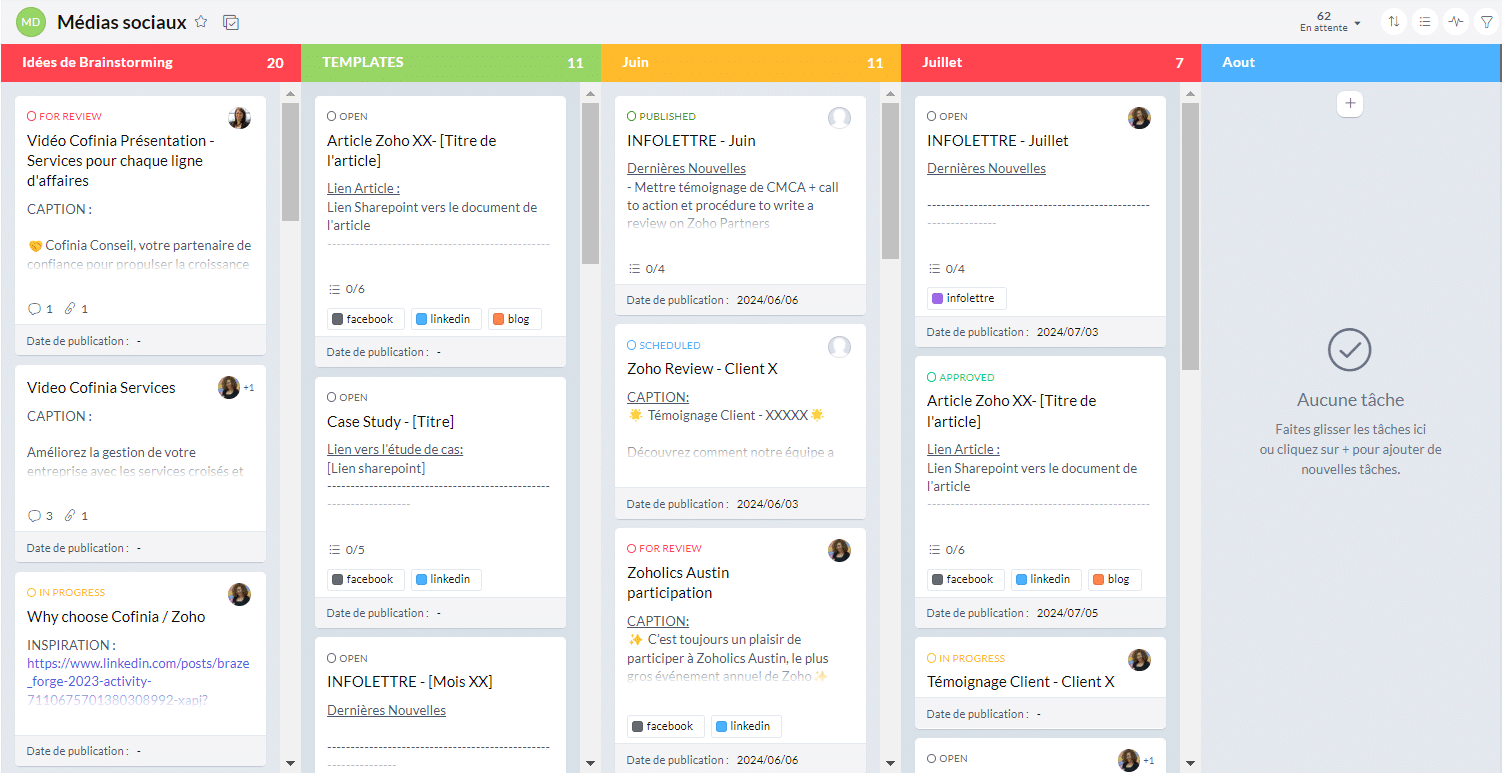
Task: Click assignee avatar on Vidéo Cofinia Présentation card
Action: [239, 118]
